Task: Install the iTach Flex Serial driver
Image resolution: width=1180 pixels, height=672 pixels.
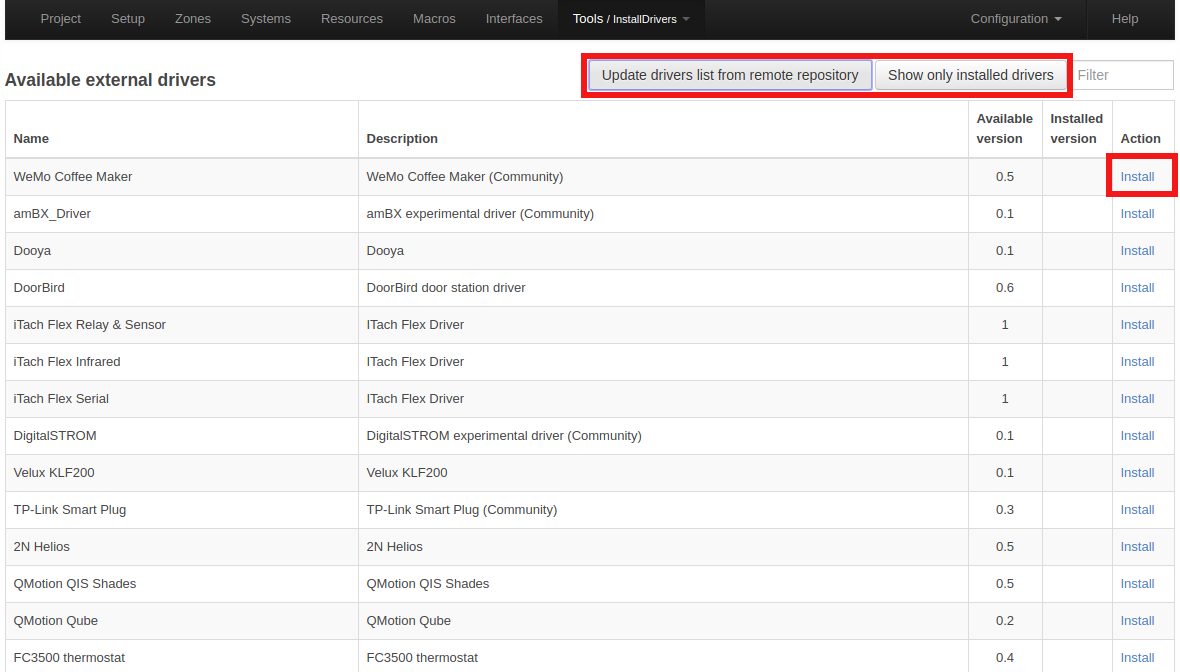Action: point(1137,399)
